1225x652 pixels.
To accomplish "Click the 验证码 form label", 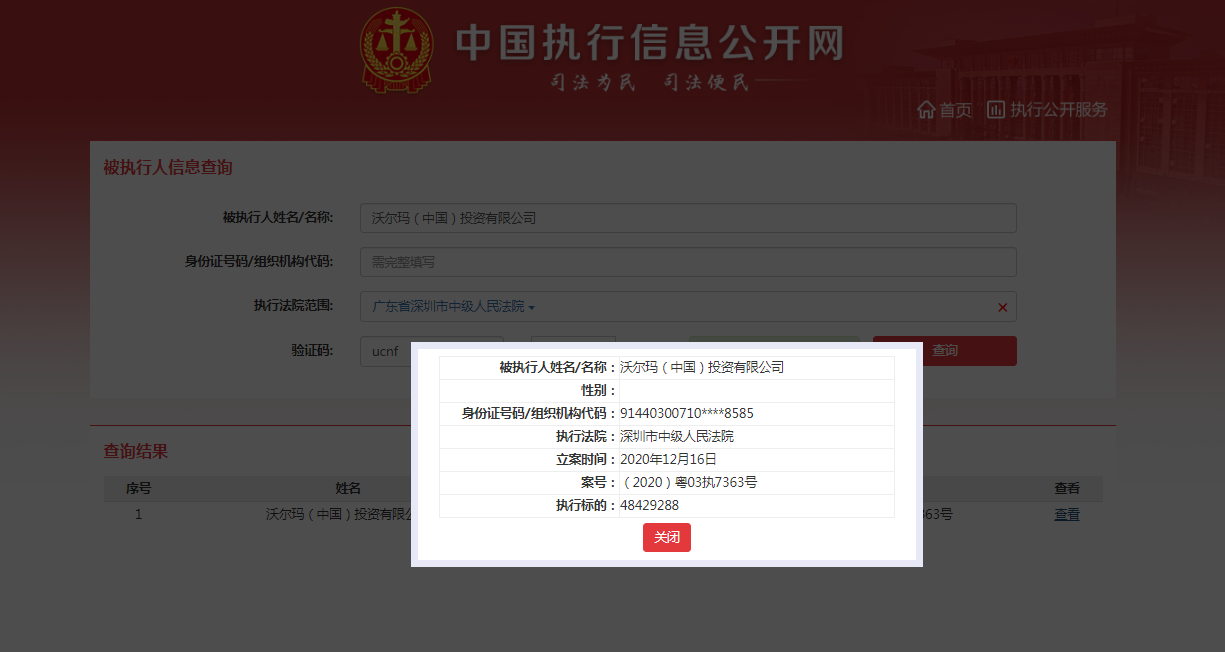I will 312,350.
